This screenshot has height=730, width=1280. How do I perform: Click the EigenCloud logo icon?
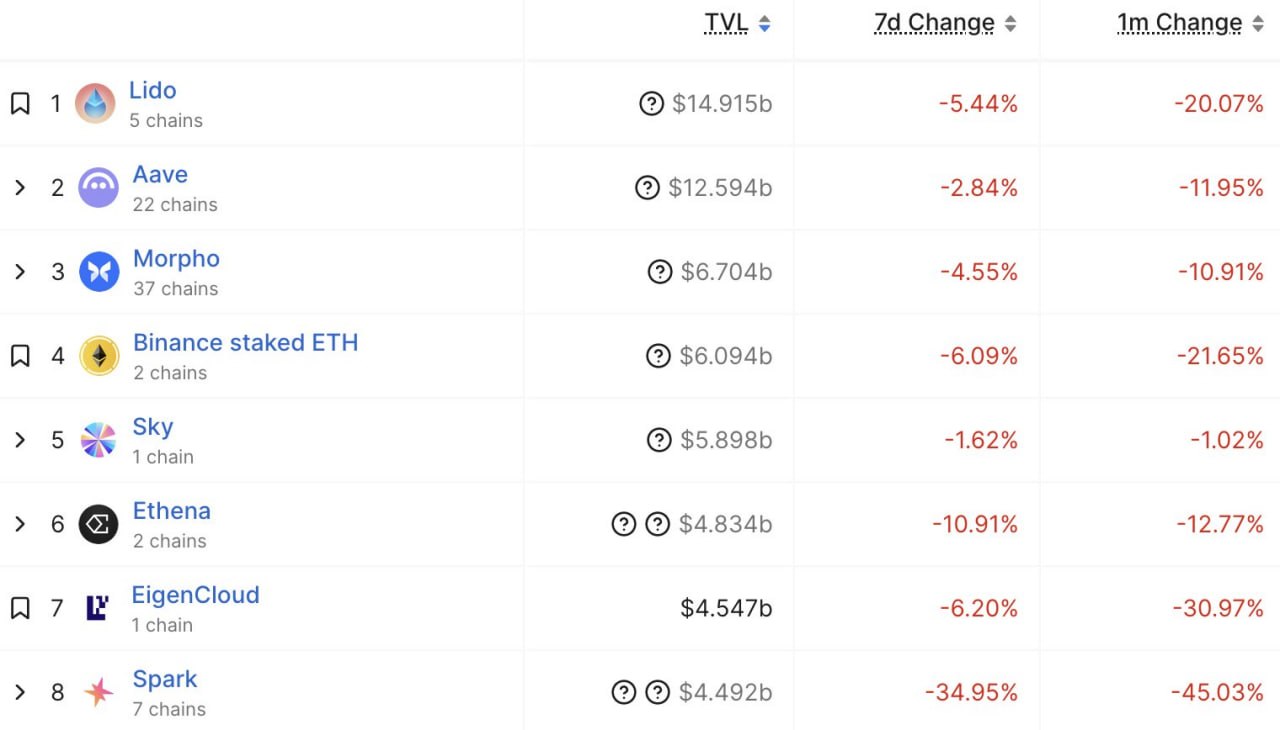click(97, 608)
